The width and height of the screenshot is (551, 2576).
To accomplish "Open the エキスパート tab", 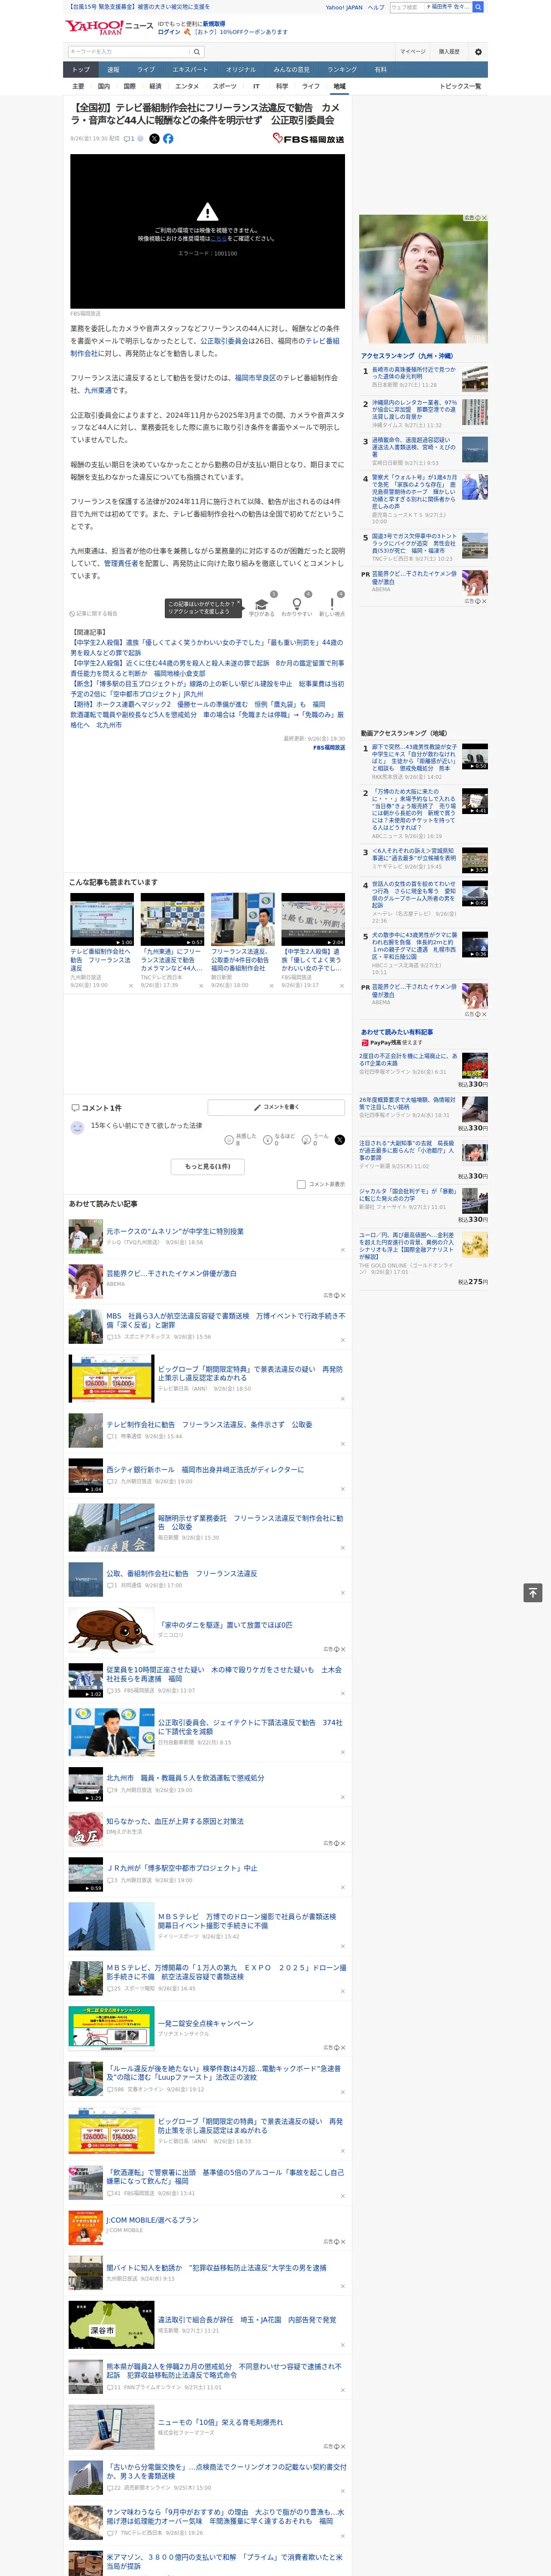I will 190,70.
